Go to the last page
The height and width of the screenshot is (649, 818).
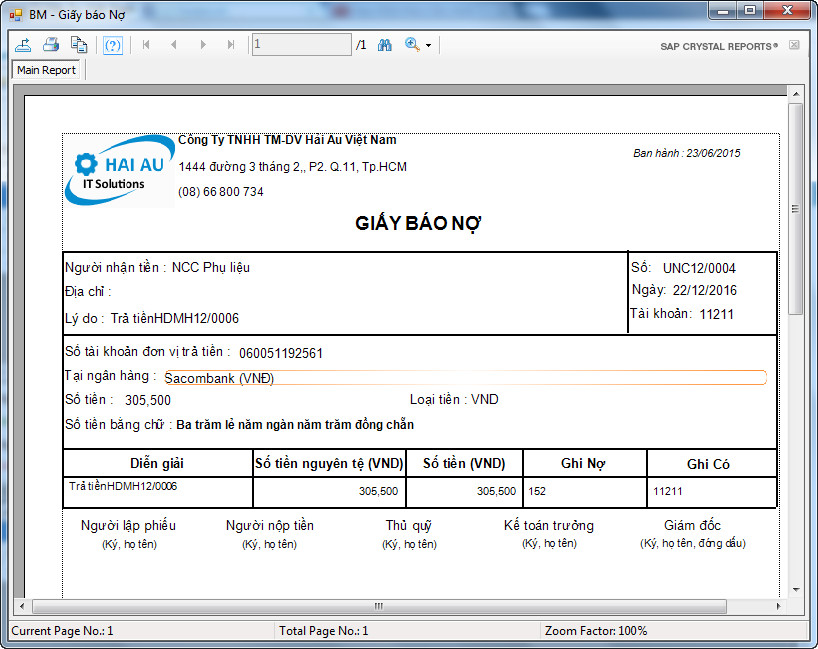(231, 45)
